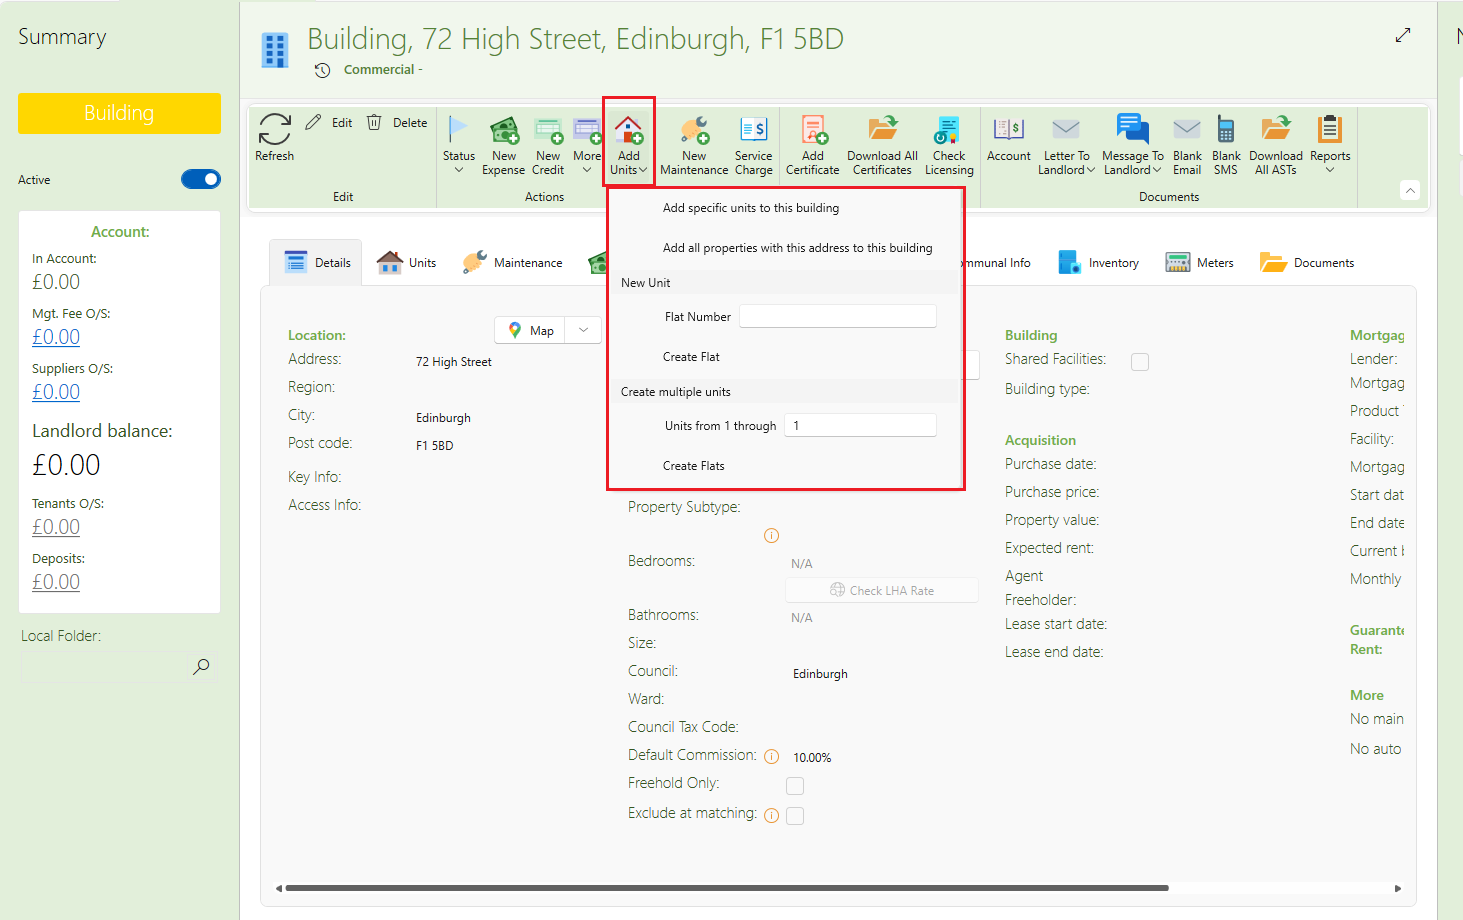Viewport: 1463px width, 920px height.
Task: Click the Delete trash icon
Action: point(374,122)
